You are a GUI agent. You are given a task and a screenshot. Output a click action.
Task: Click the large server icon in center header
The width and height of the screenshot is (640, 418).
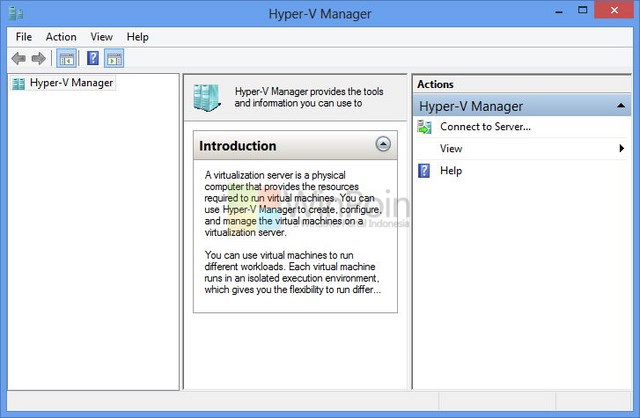[207, 98]
